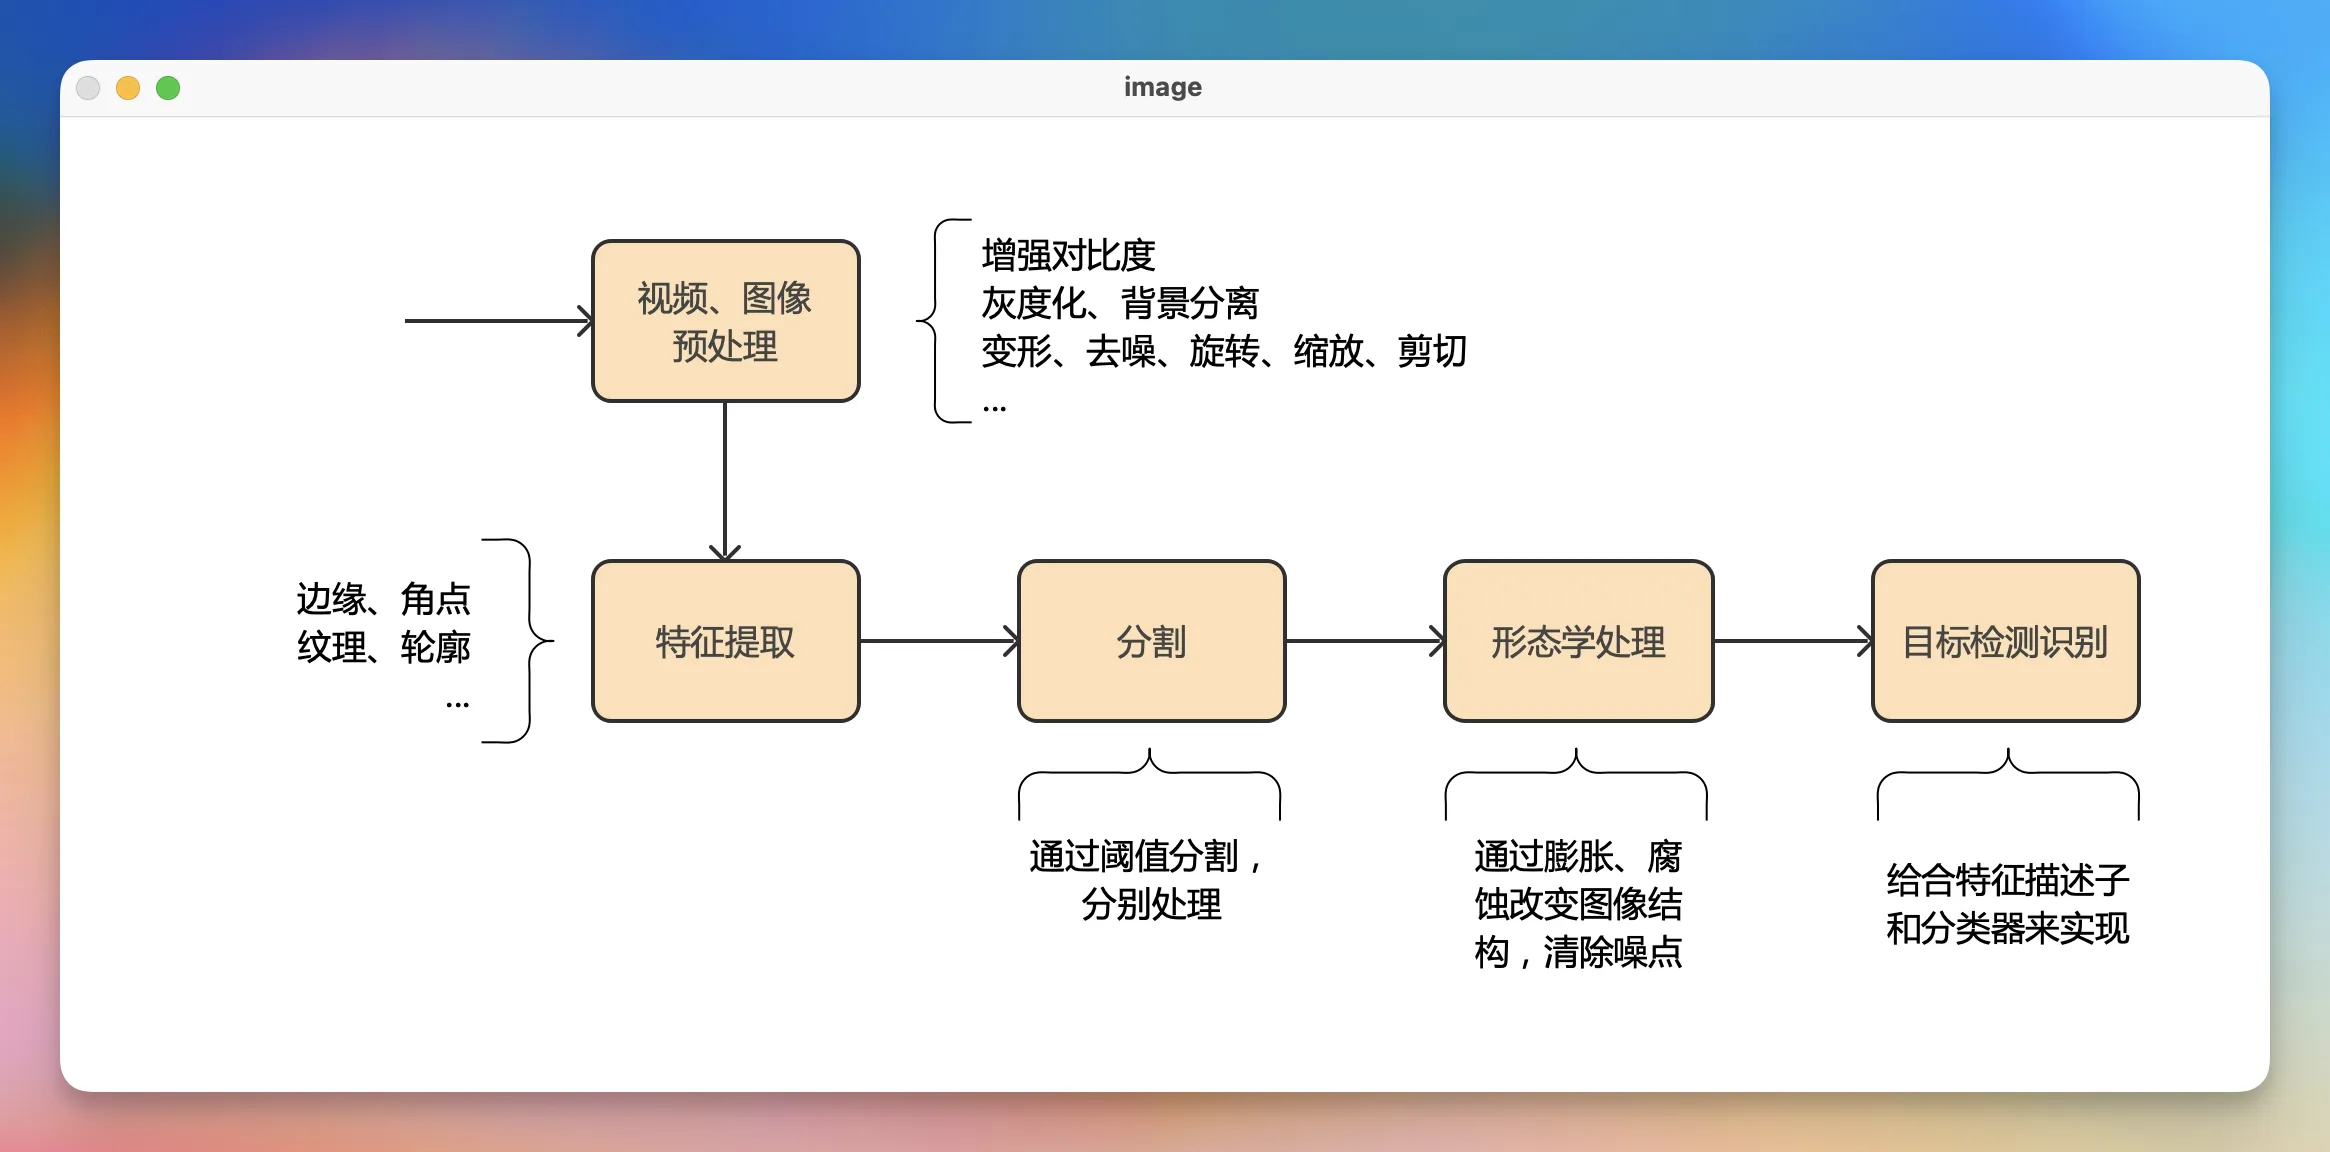Select the 分割 flowchart box
Viewport: 2330px width, 1152px height.
(1150, 642)
